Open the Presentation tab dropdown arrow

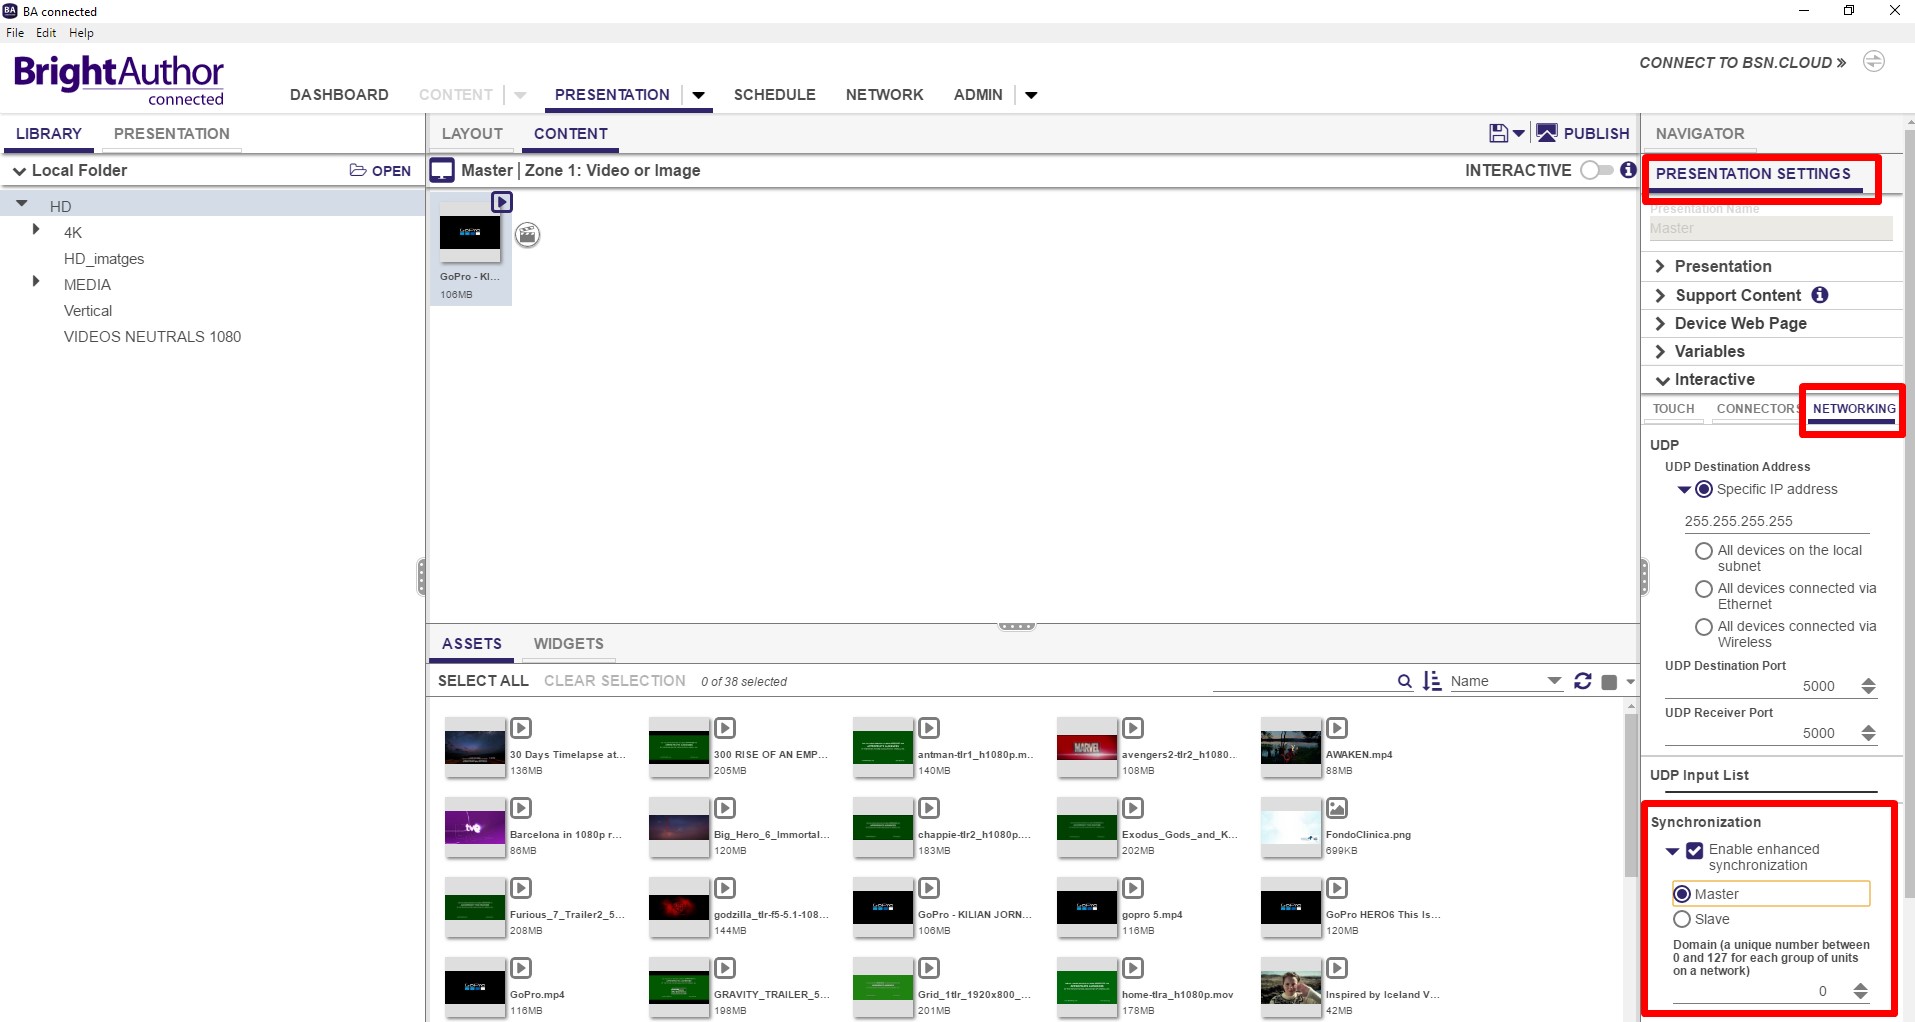coord(698,95)
